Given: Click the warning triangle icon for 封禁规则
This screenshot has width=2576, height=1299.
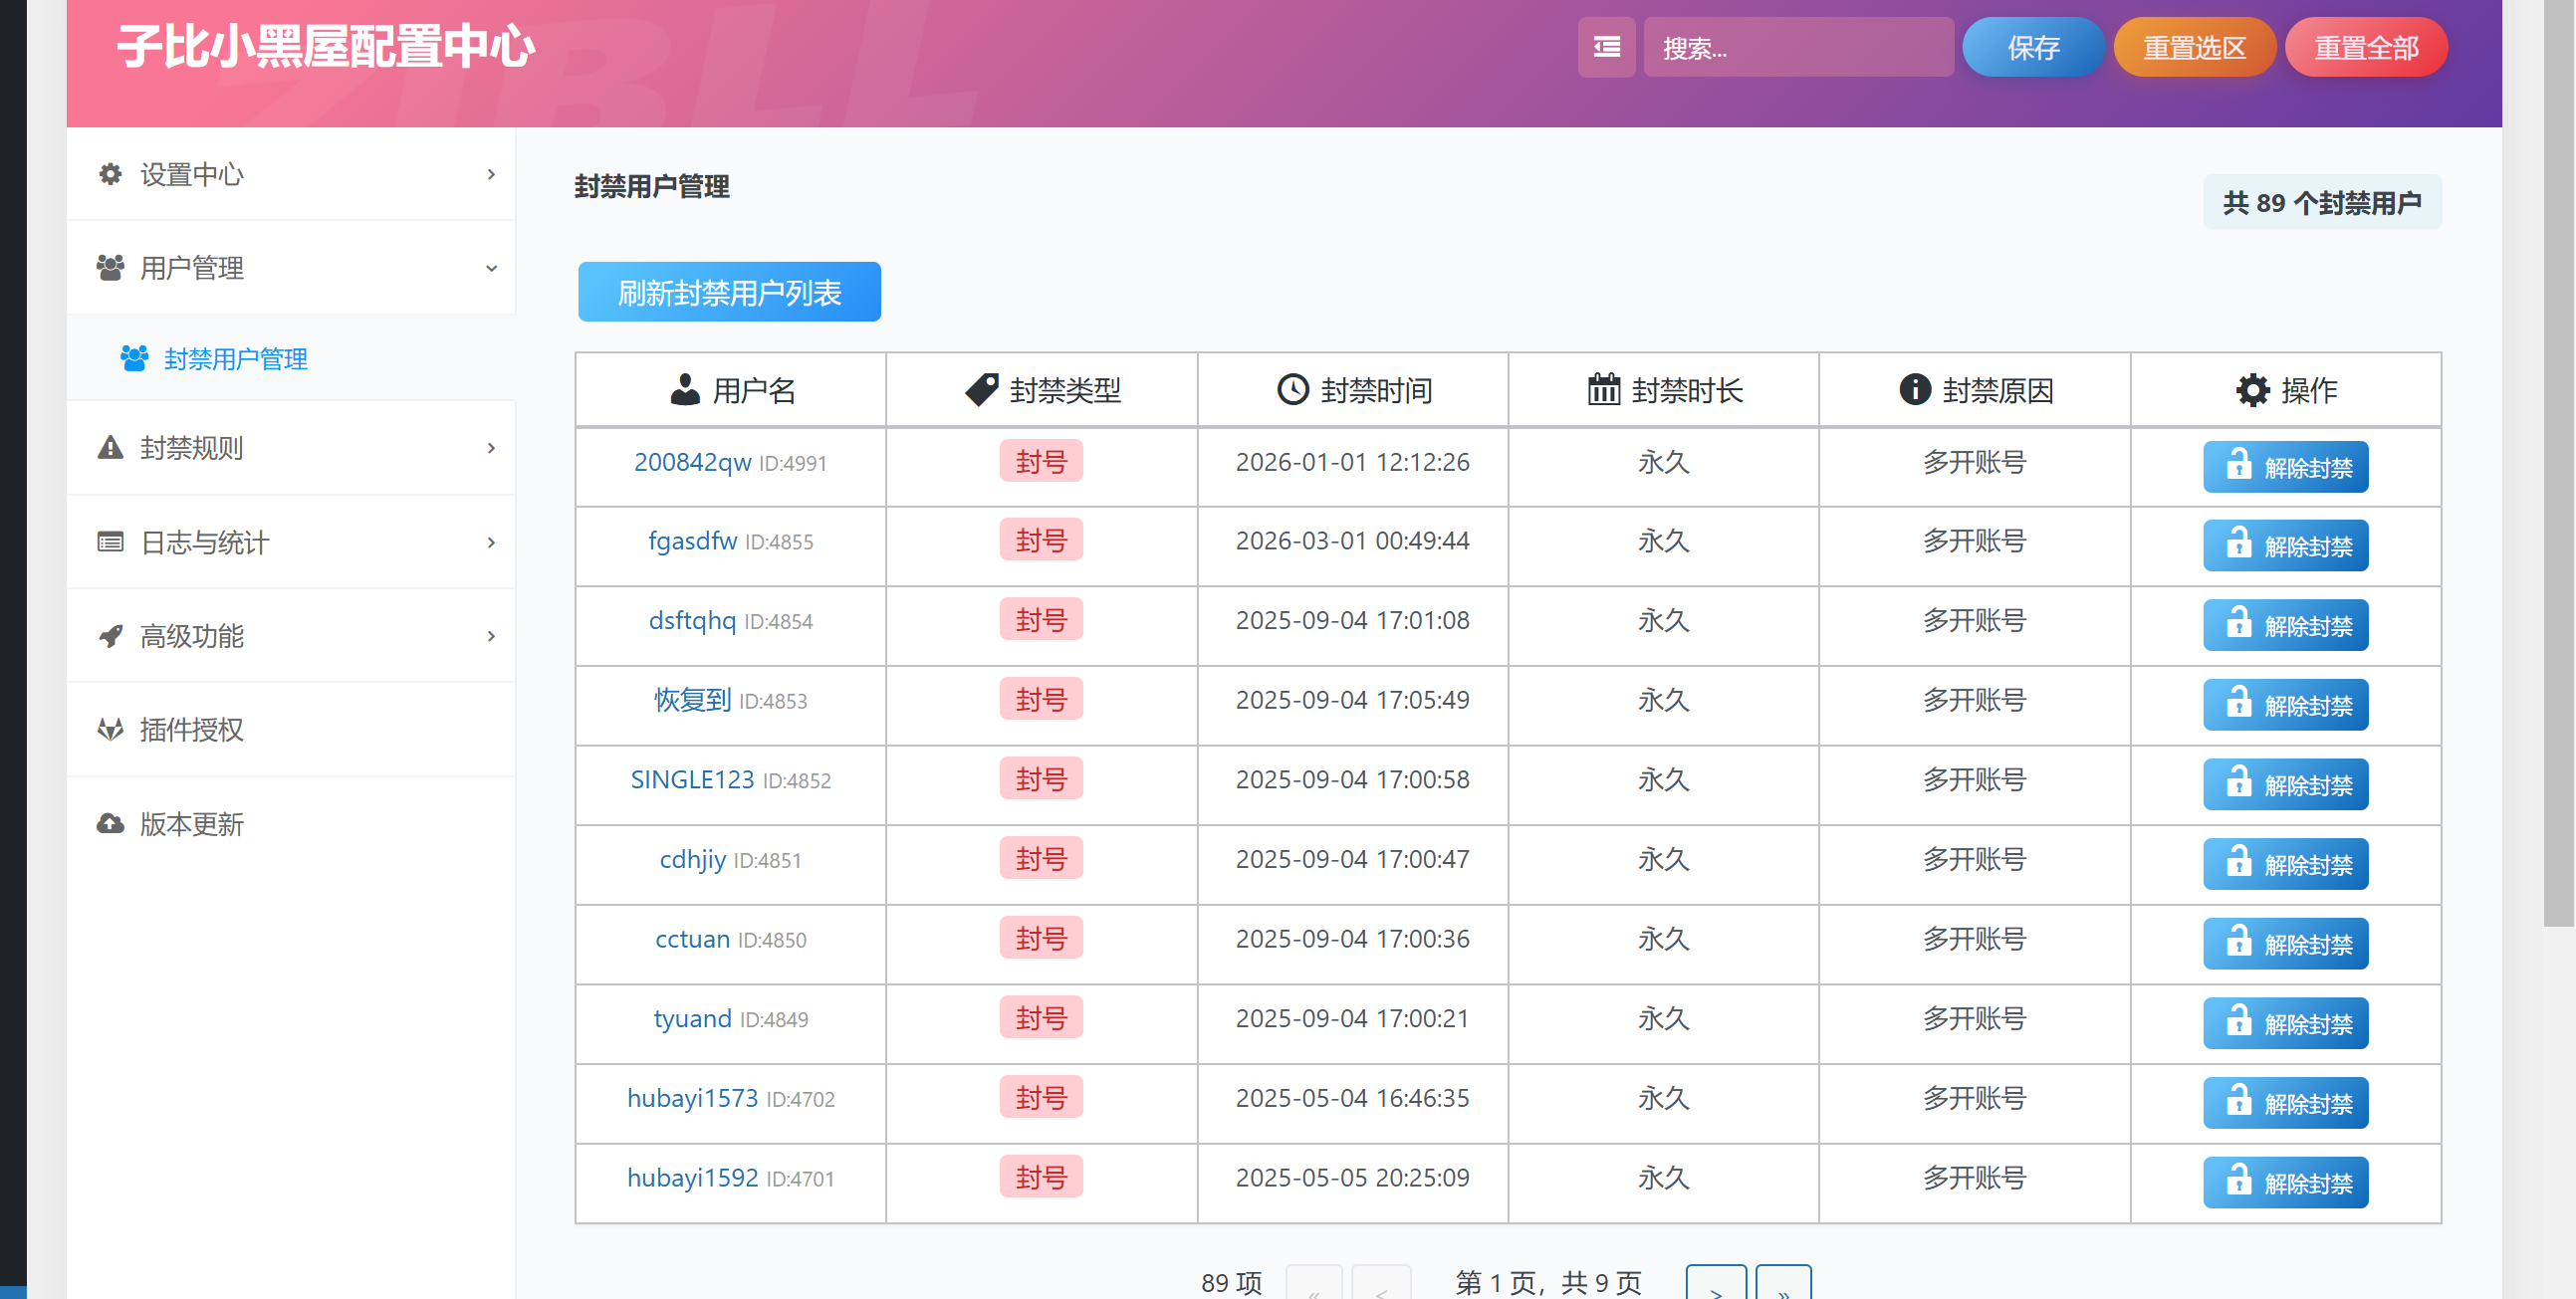Looking at the screenshot, I should [x=110, y=448].
